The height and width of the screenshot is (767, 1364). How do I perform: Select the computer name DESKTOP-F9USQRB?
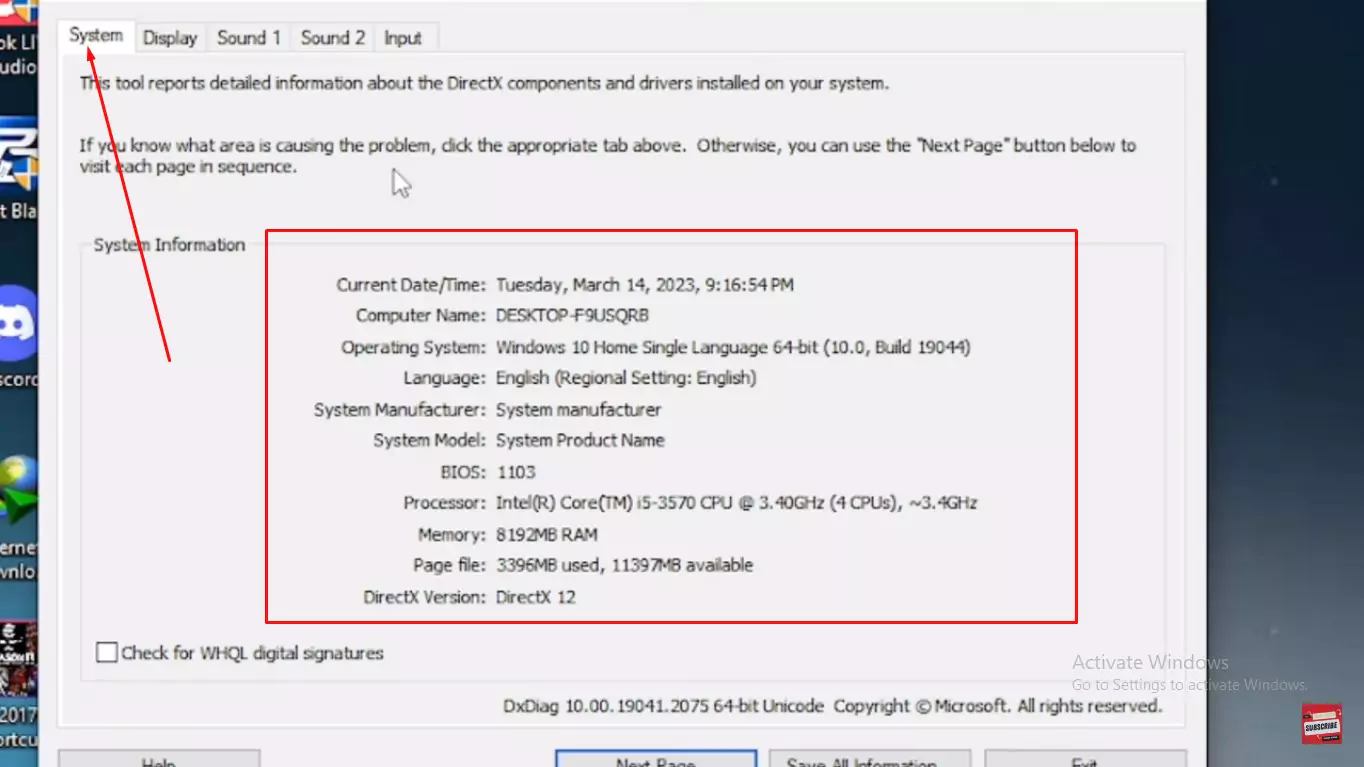click(x=572, y=316)
